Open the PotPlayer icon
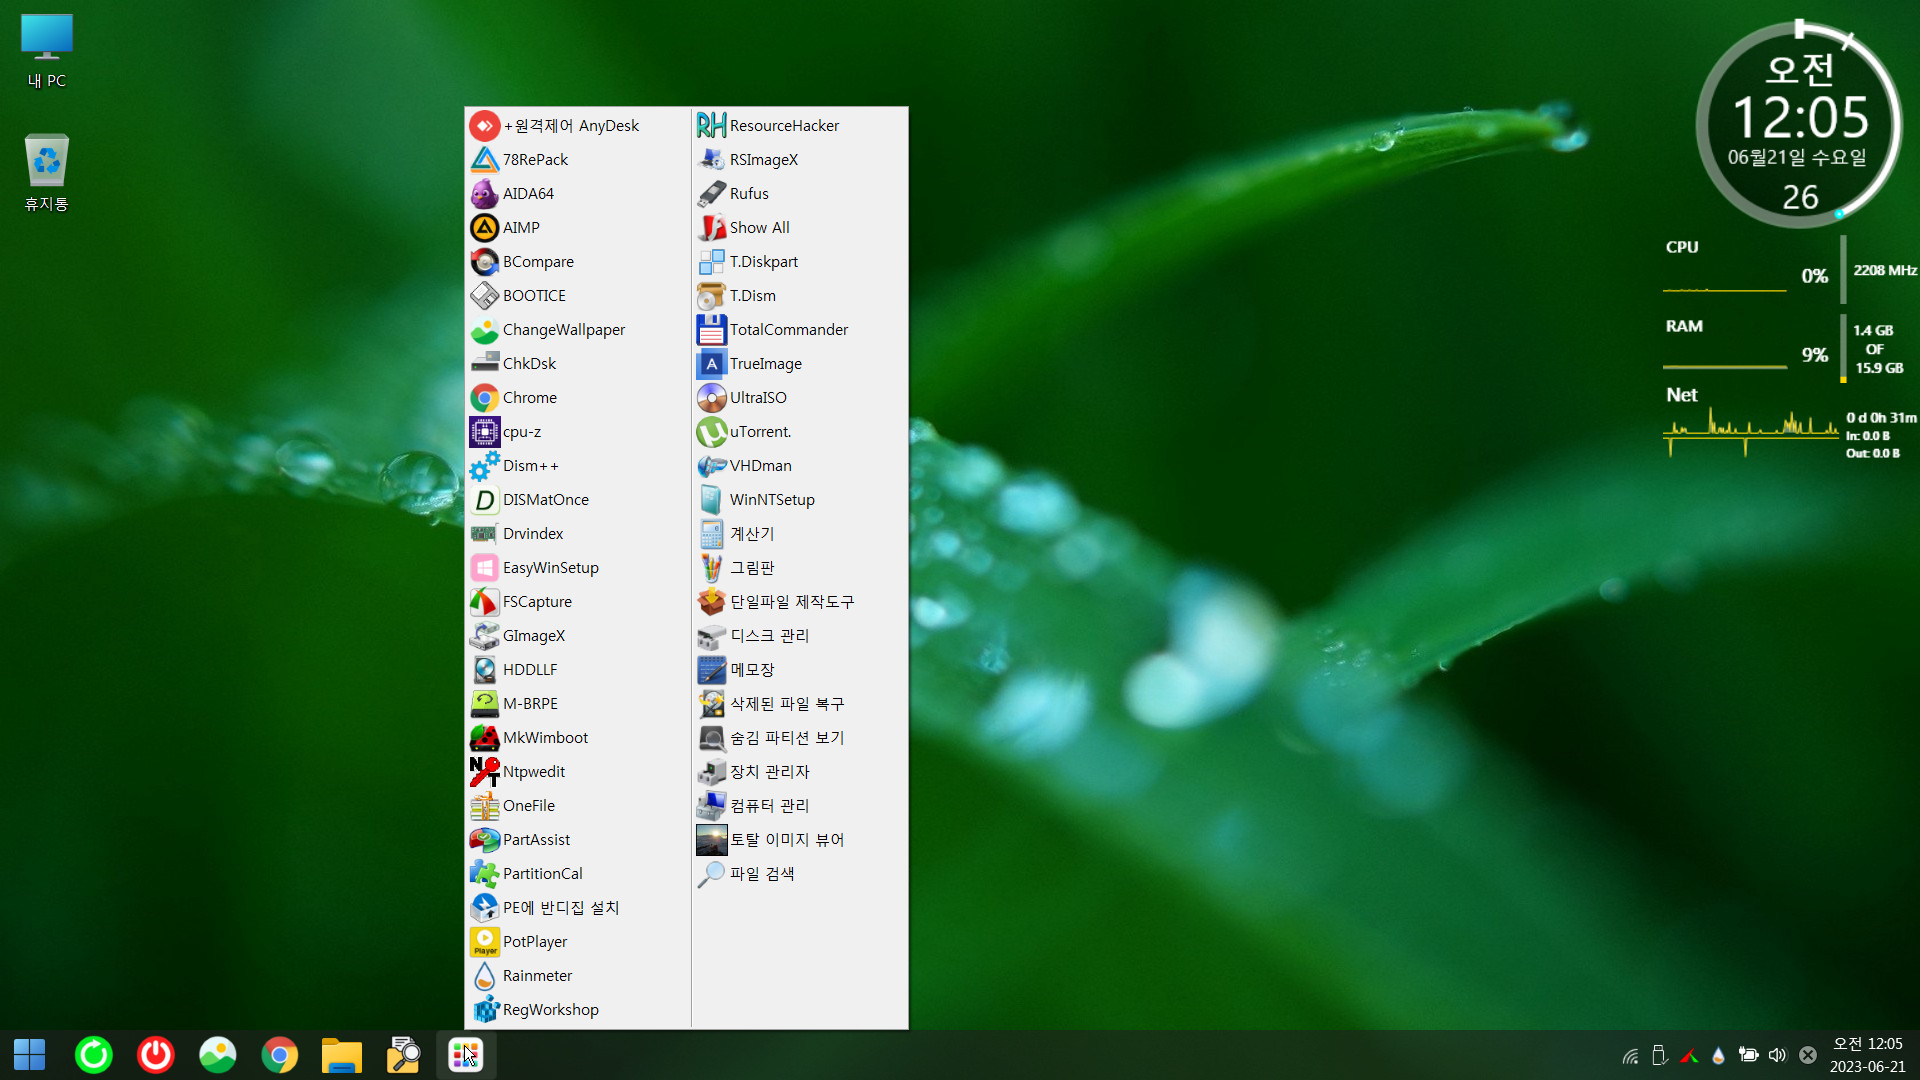This screenshot has height=1080, width=1920. click(485, 942)
